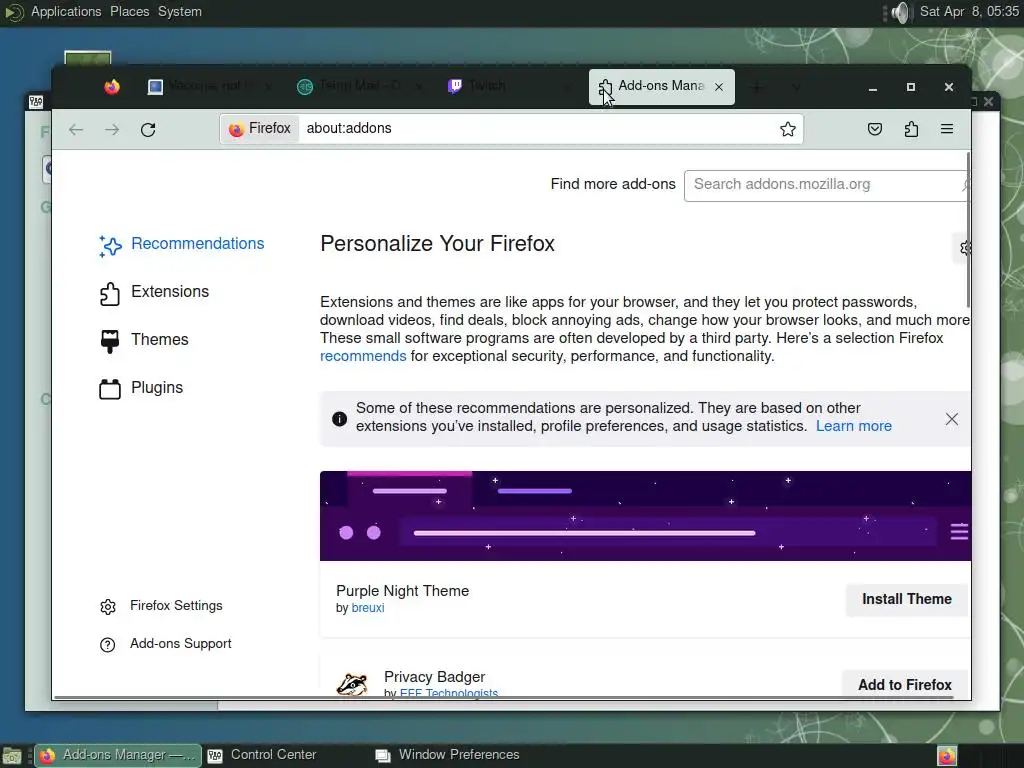Open Recommendations sidebar category

pyautogui.click(x=182, y=244)
